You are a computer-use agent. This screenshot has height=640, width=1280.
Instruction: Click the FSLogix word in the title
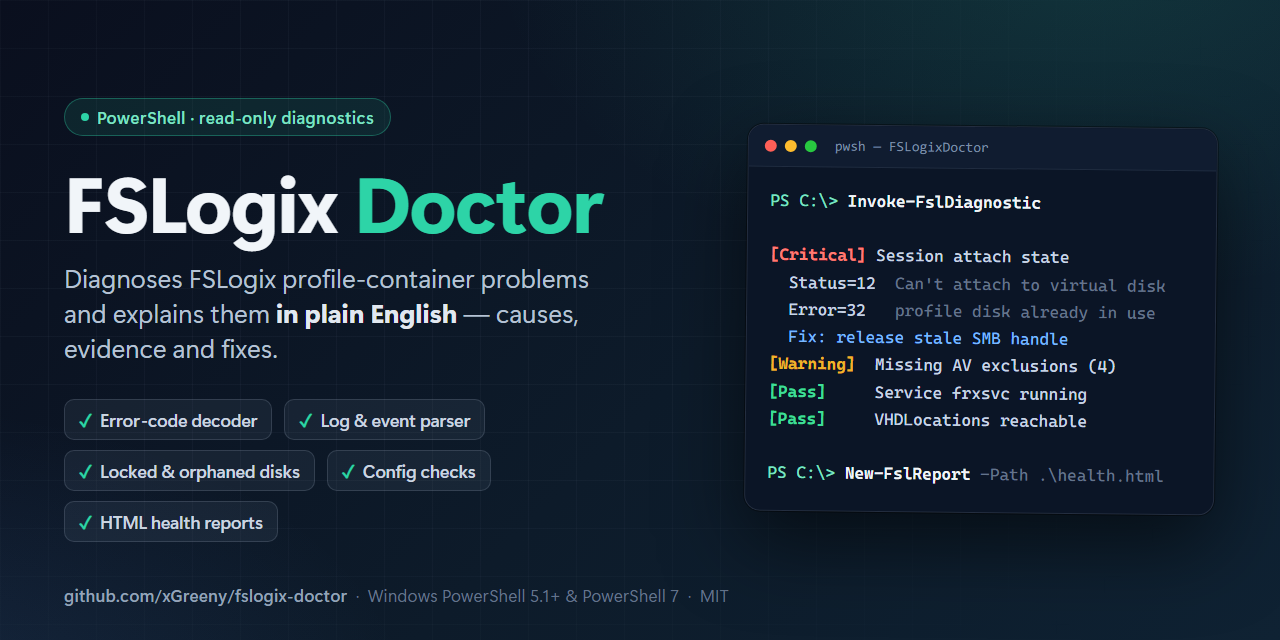pos(202,209)
